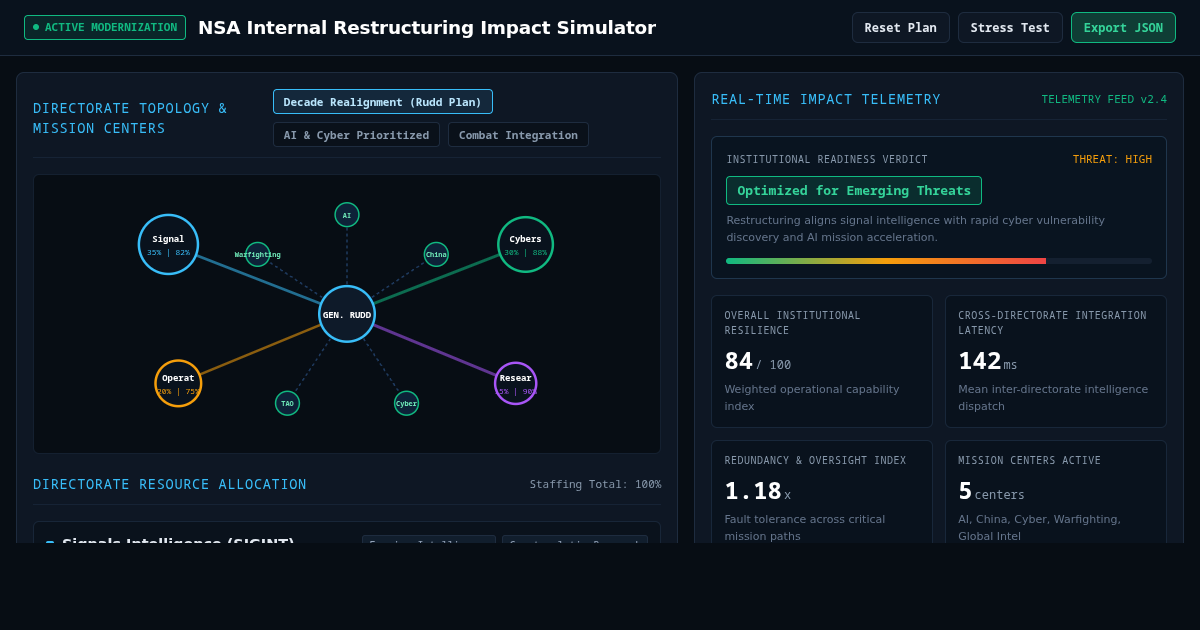The image size is (1200, 630).
Task: Click the TAO mission center node
Action: pyautogui.click(x=287, y=403)
